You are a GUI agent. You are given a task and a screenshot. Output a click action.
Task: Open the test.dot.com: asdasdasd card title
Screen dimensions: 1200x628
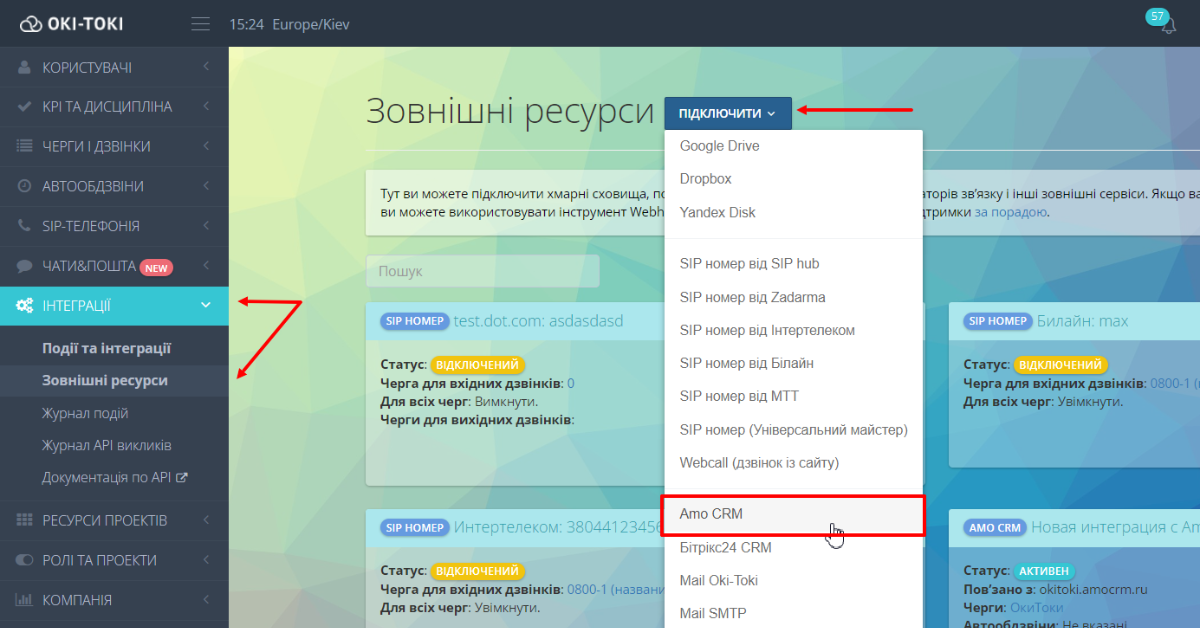click(x=538, y=321)
